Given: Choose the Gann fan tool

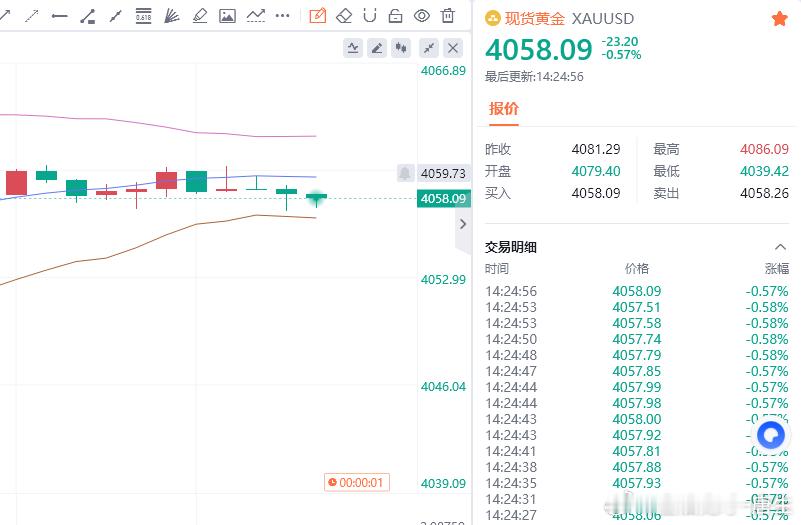Looking at the screenshot, I should click(x=172, y=16).
